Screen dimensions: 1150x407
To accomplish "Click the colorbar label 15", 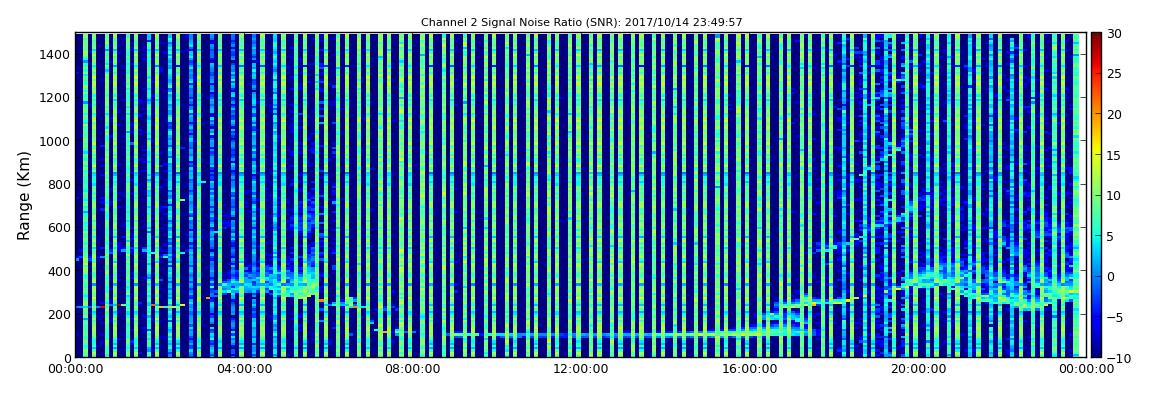I will (1115, 155).
